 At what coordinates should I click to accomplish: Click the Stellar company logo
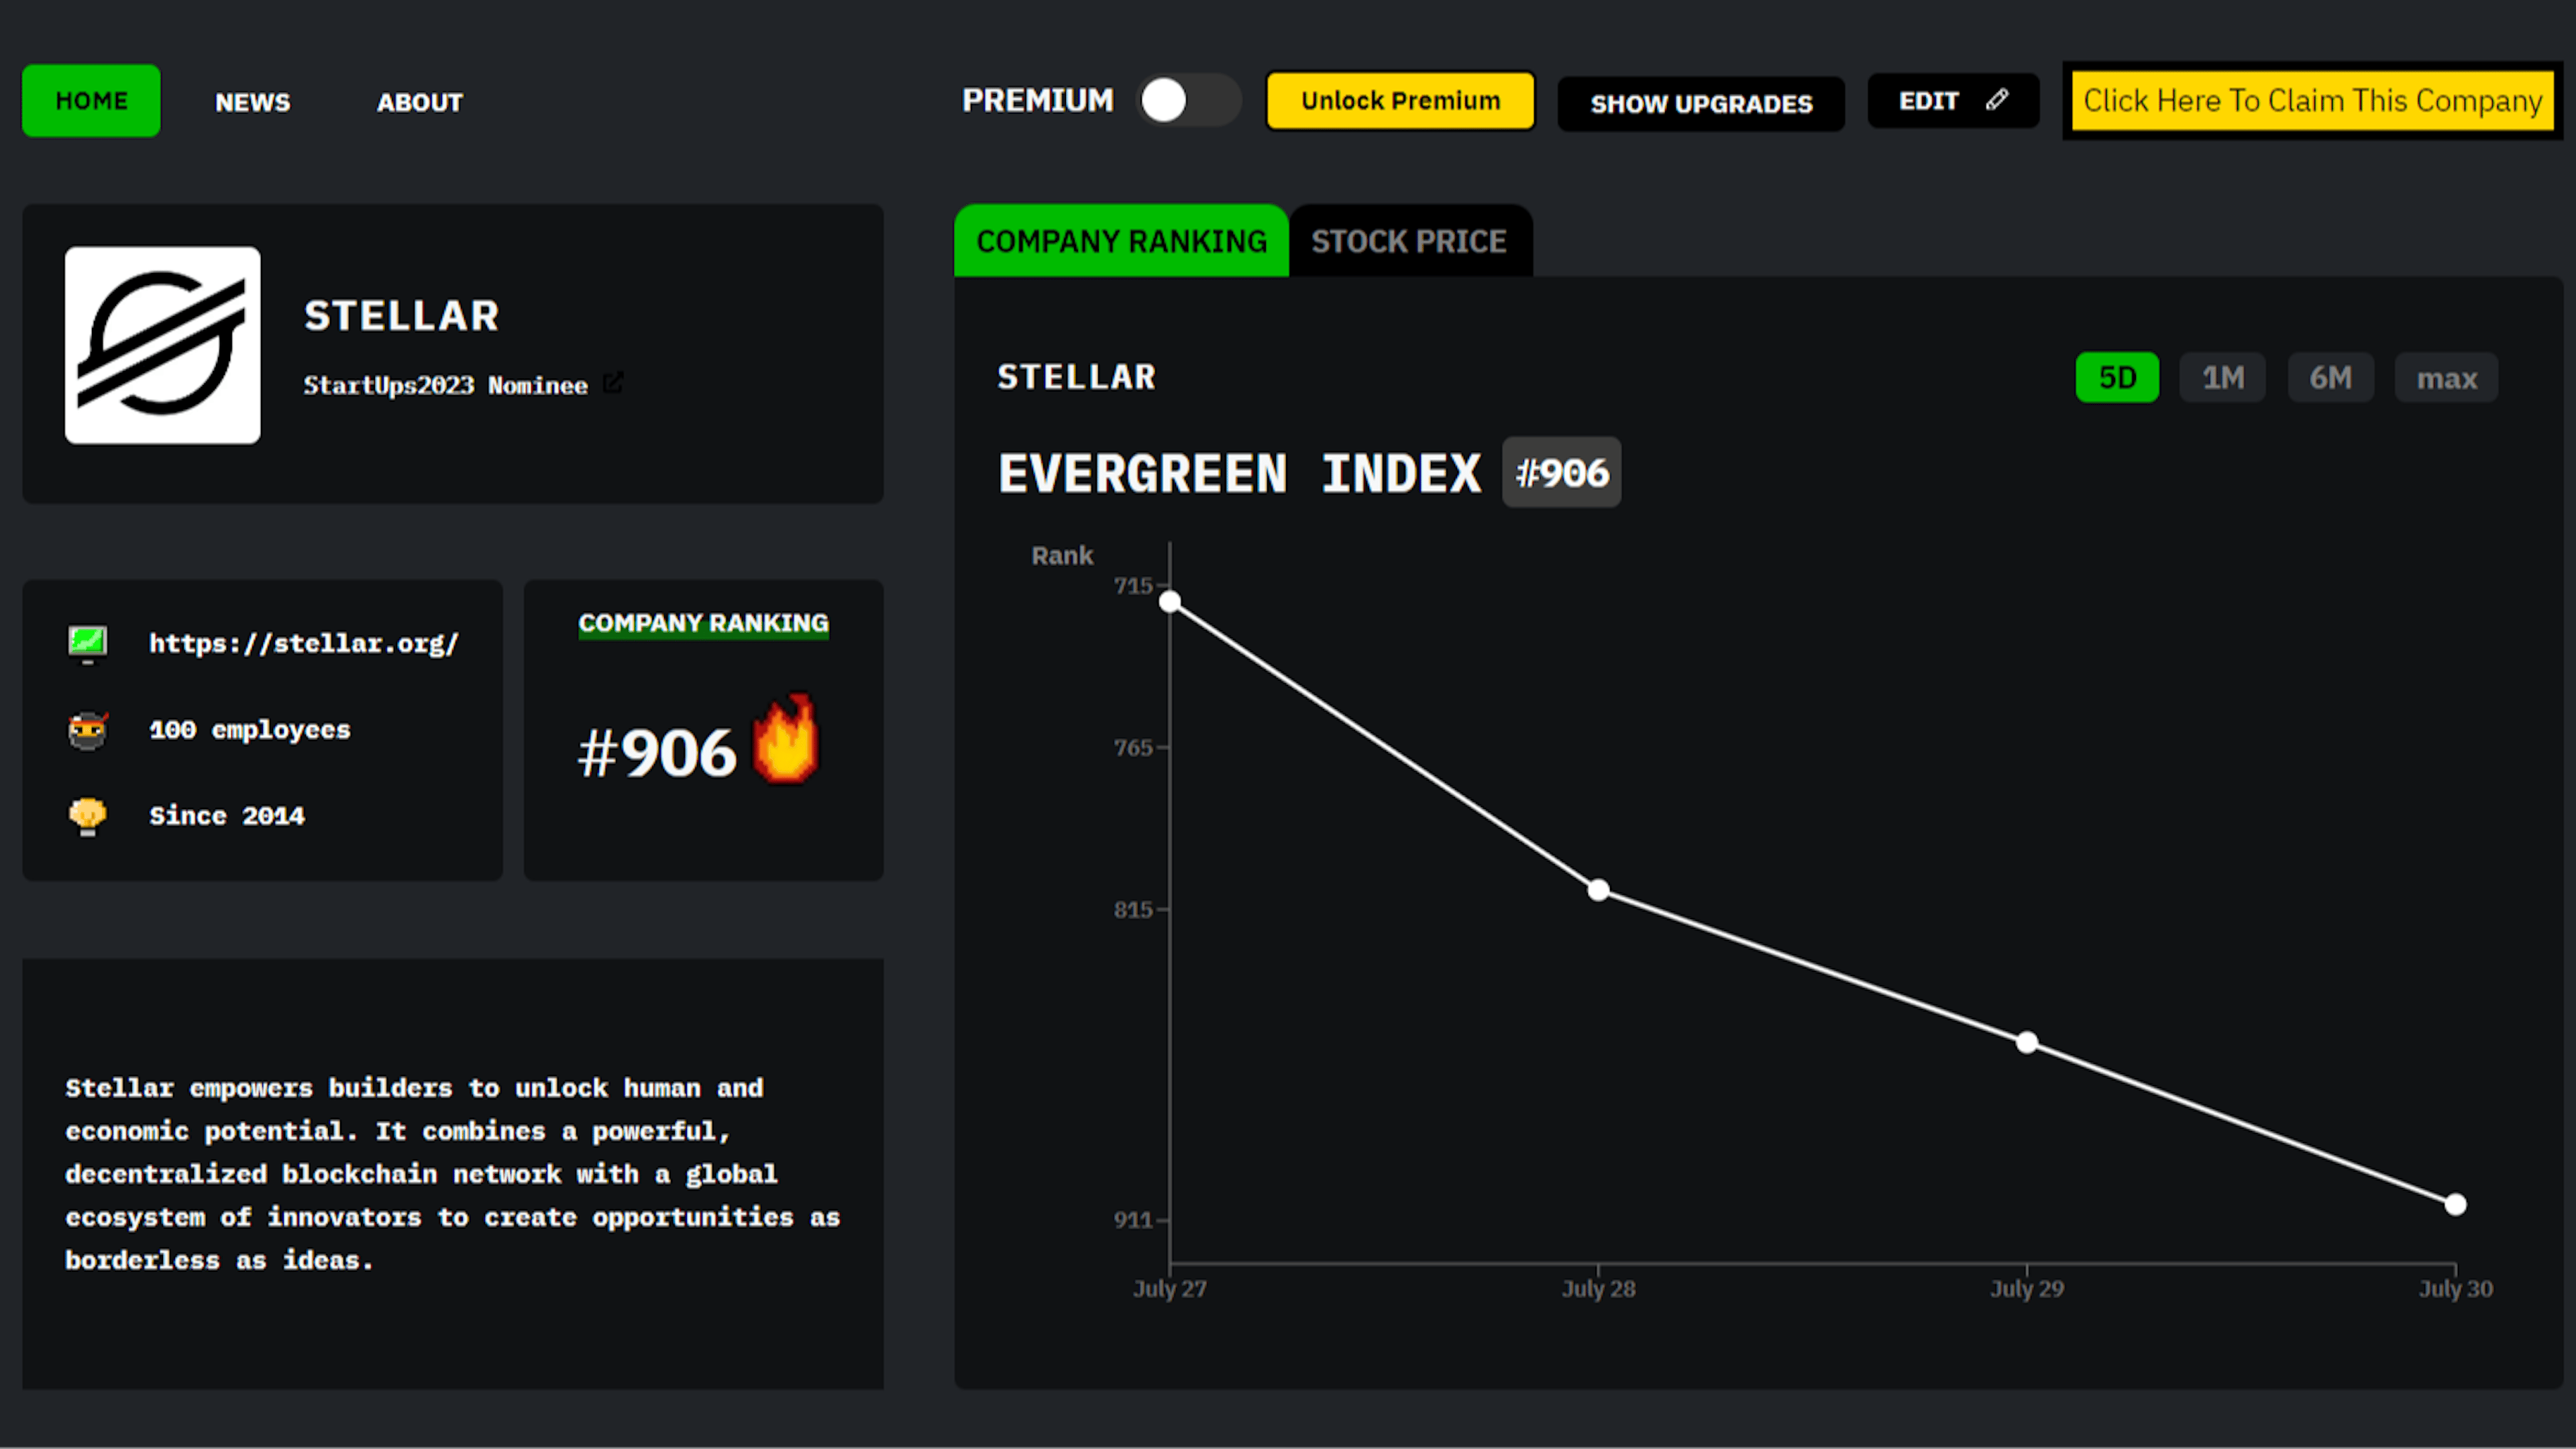tap(162, 345)
